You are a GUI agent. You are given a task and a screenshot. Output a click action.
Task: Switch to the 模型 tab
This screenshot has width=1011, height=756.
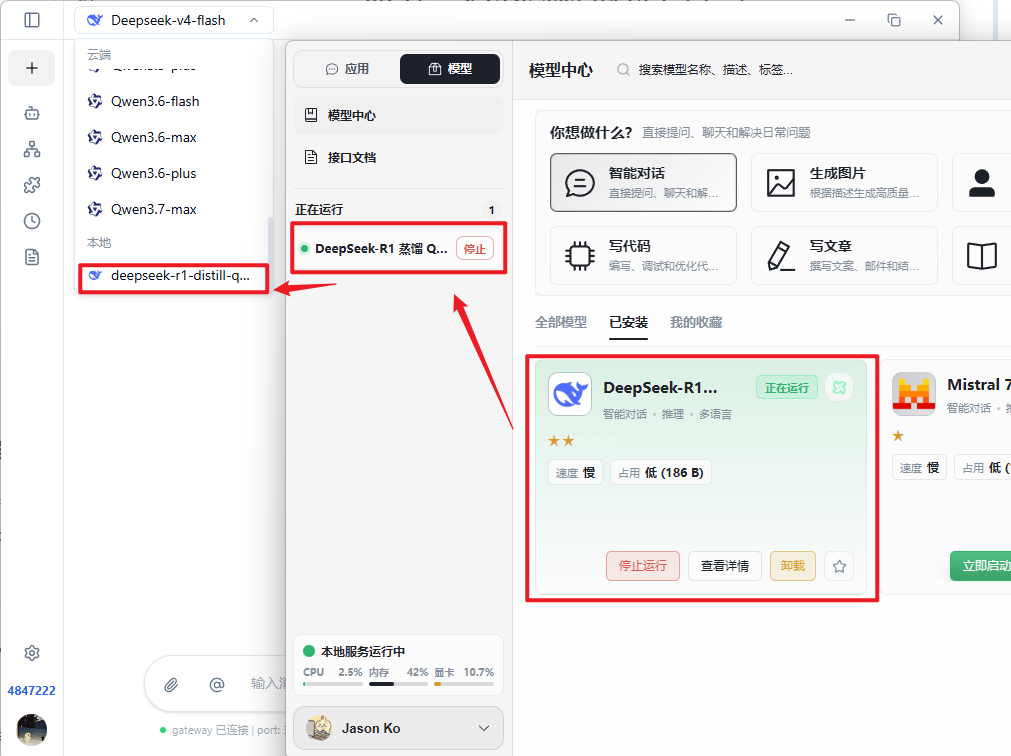click(450, 69)
